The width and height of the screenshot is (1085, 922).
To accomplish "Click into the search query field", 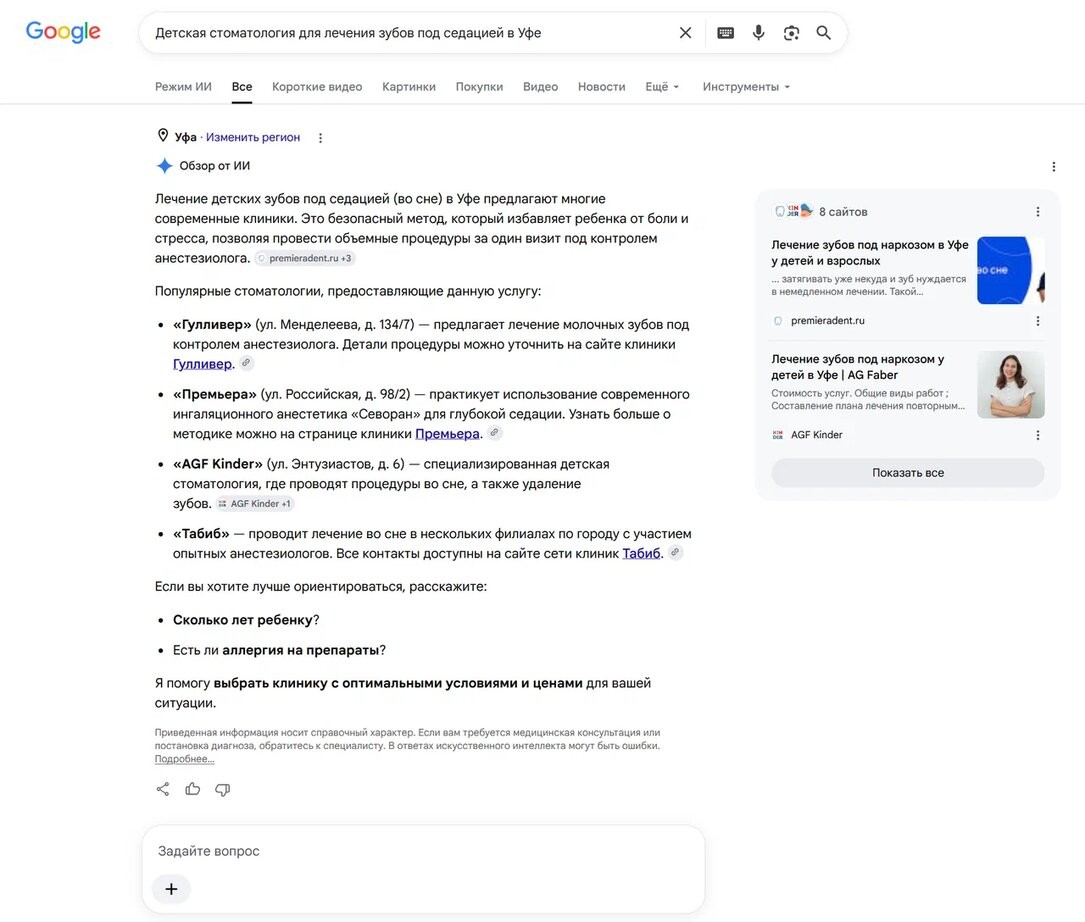I will [408, 33].
